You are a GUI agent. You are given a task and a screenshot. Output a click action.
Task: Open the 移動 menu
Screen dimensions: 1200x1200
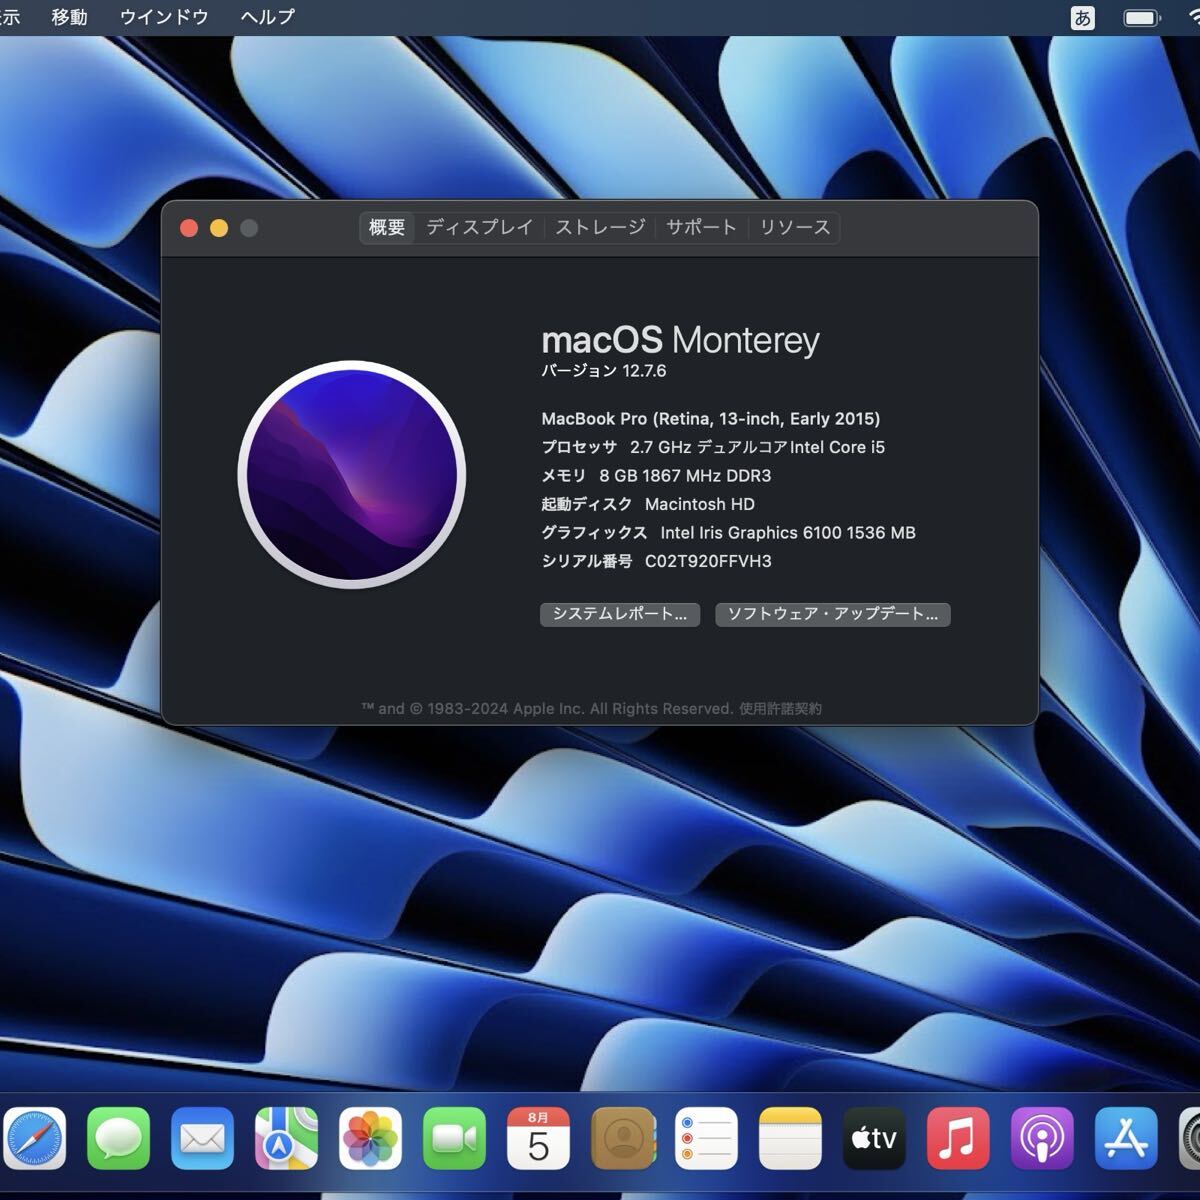[69, 17]
